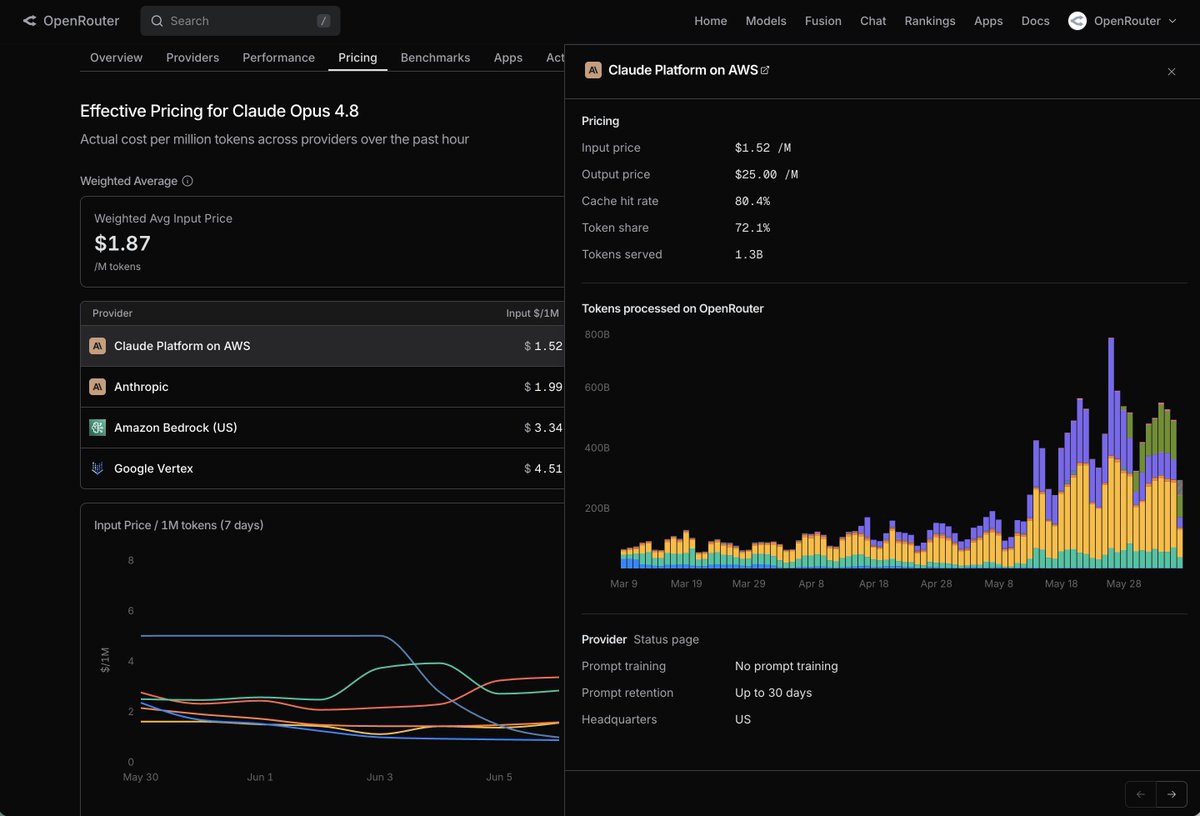1200x816 pixels.
Task: Click the Amazon Bedrock provider icon
Action: (97, 428)
